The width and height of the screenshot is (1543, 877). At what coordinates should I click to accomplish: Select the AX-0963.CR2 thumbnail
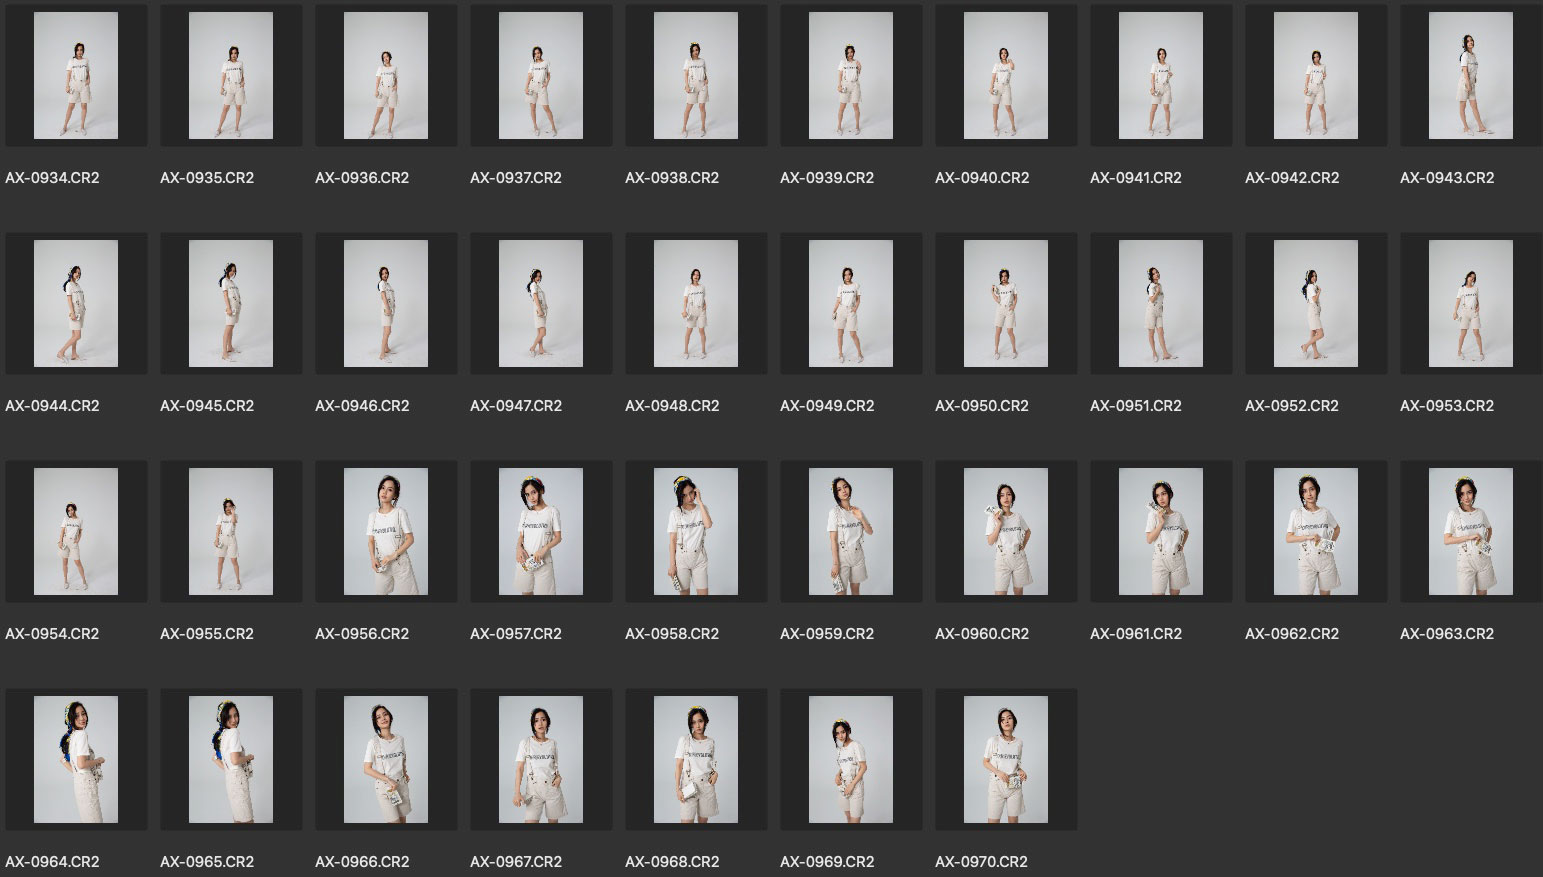(x=1470, y=532)
